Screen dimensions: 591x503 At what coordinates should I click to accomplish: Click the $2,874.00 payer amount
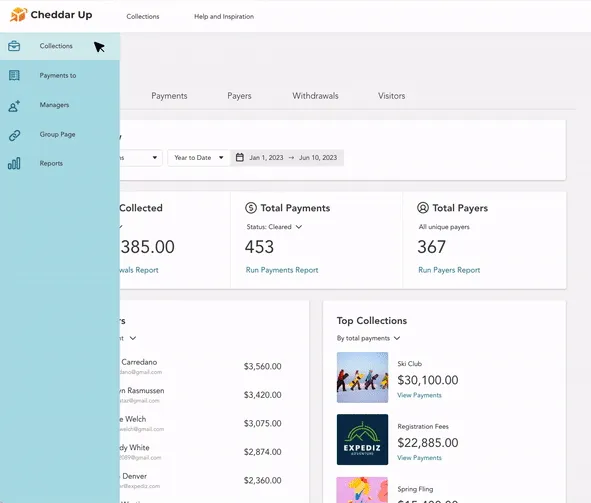point(262,452)
